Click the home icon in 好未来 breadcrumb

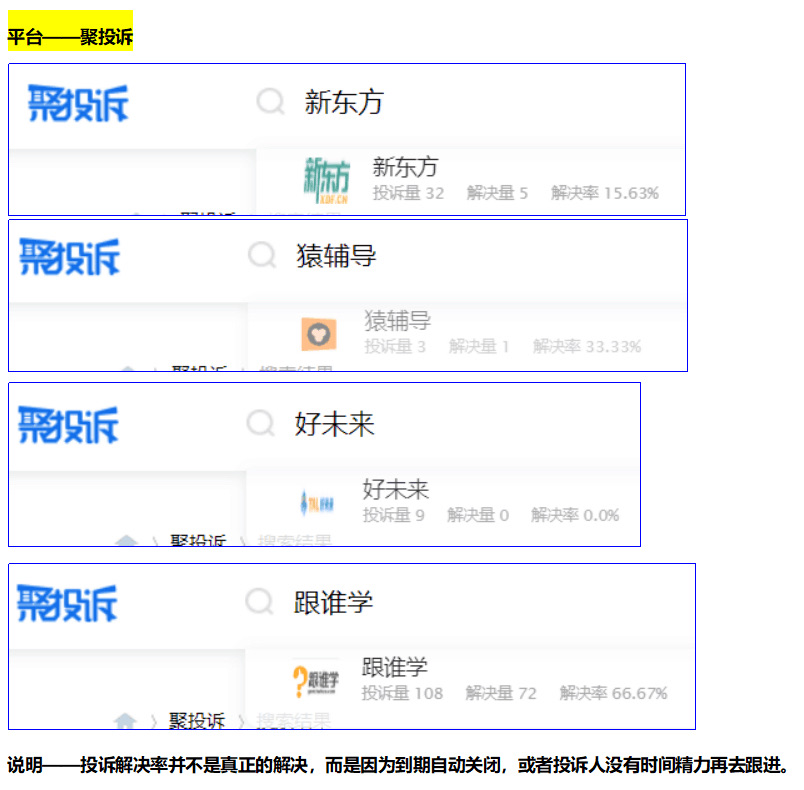coord(126,540)
